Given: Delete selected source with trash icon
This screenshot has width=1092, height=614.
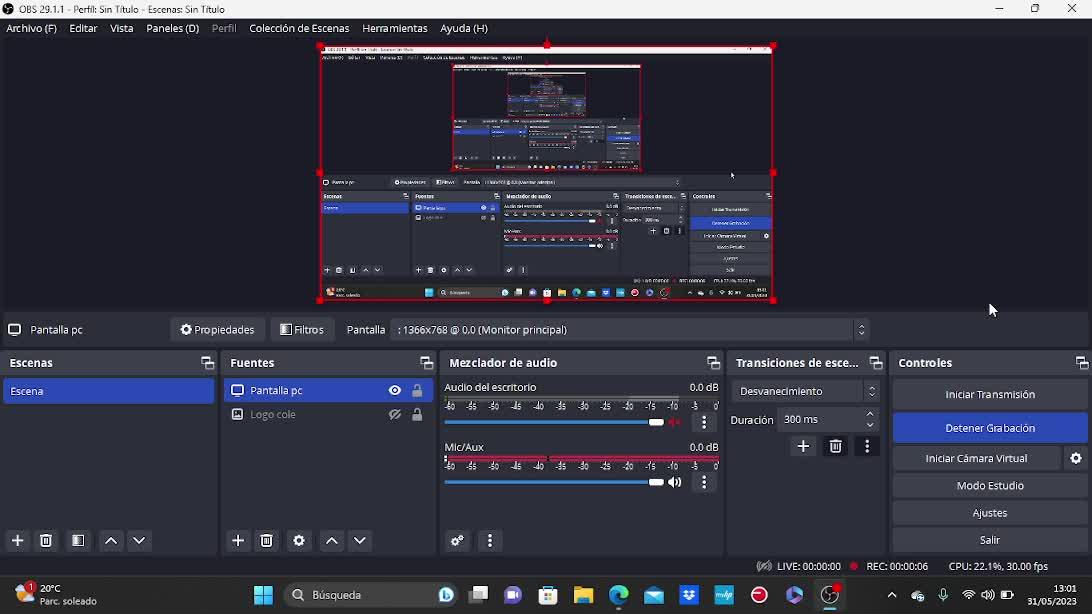Looking at the screenshot, I should 267,541.
